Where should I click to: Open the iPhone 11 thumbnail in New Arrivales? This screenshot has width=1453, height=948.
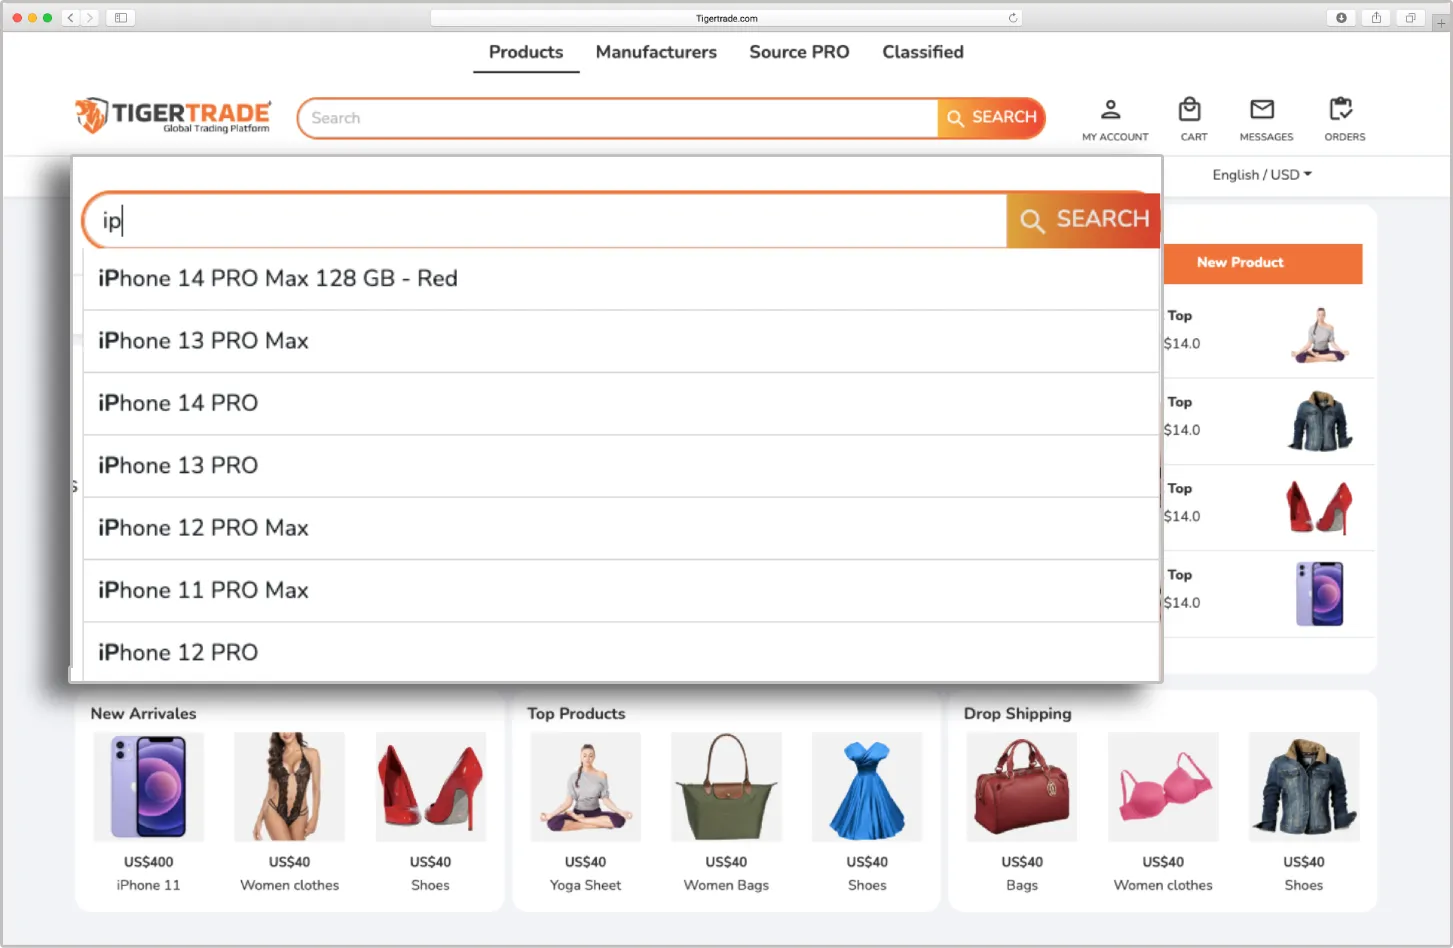[148, 786]
